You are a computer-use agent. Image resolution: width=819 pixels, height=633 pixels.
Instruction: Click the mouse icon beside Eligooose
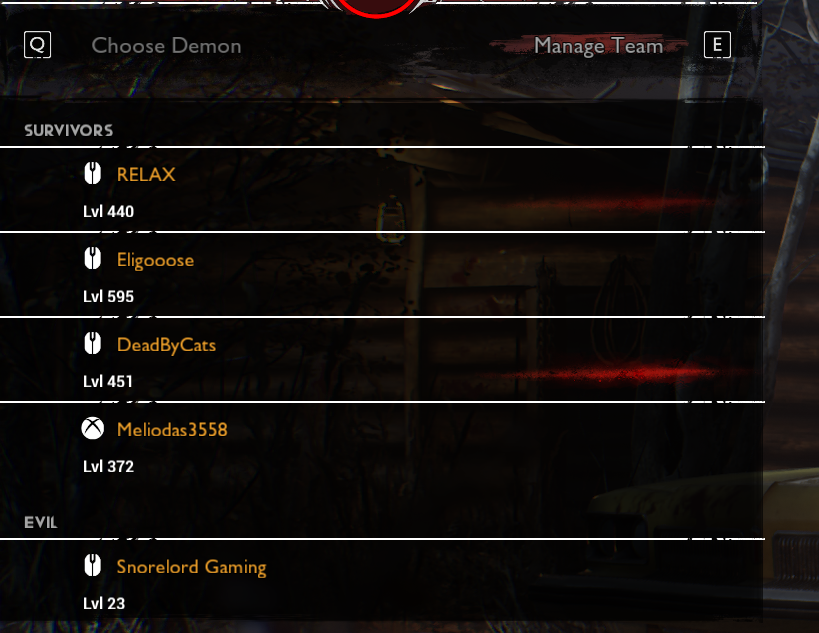point(92,259)
